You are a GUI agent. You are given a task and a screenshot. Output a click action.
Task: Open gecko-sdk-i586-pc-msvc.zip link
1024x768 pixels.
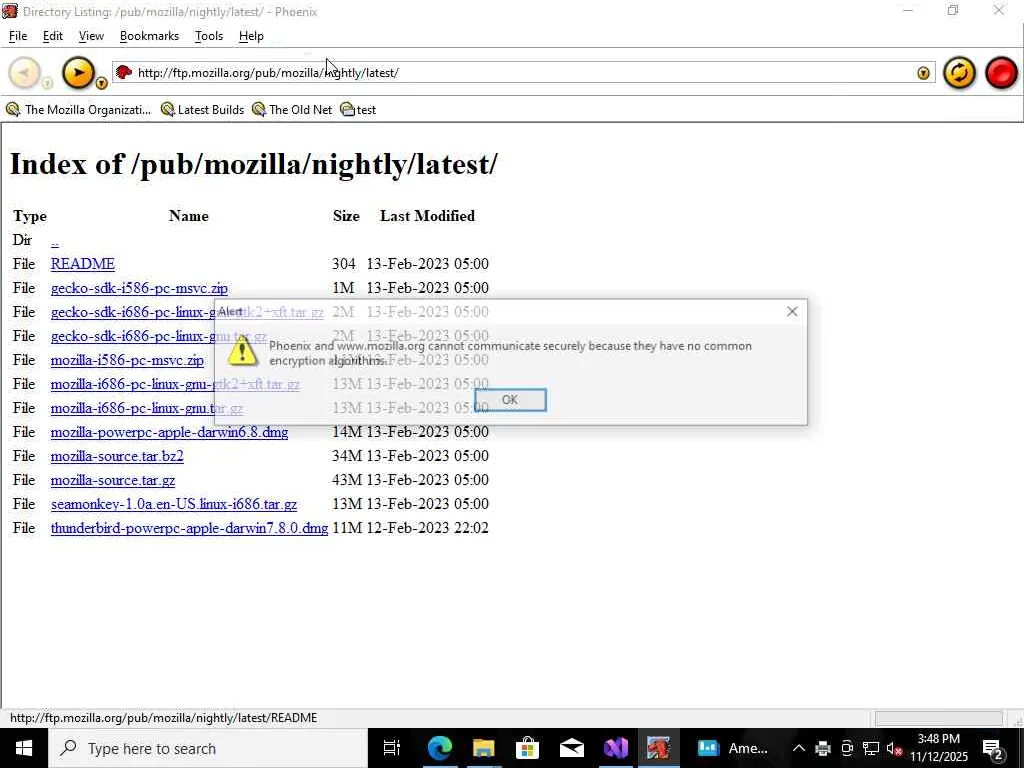click(x=139, y=288)
